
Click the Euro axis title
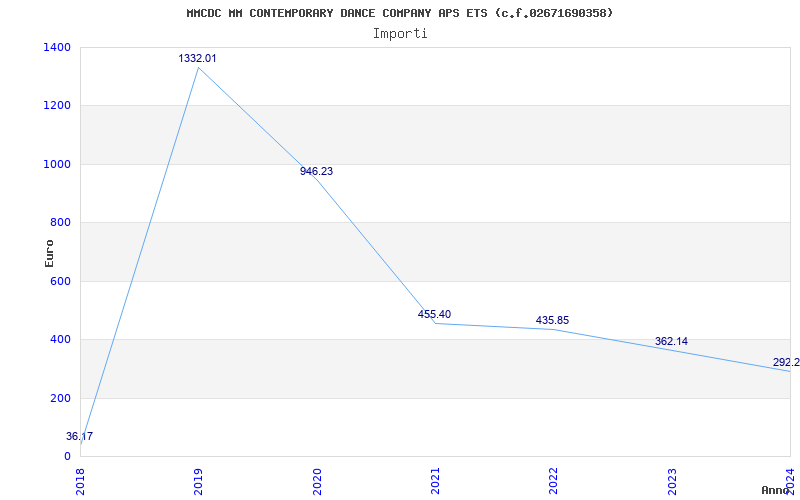tap(49, 254)
